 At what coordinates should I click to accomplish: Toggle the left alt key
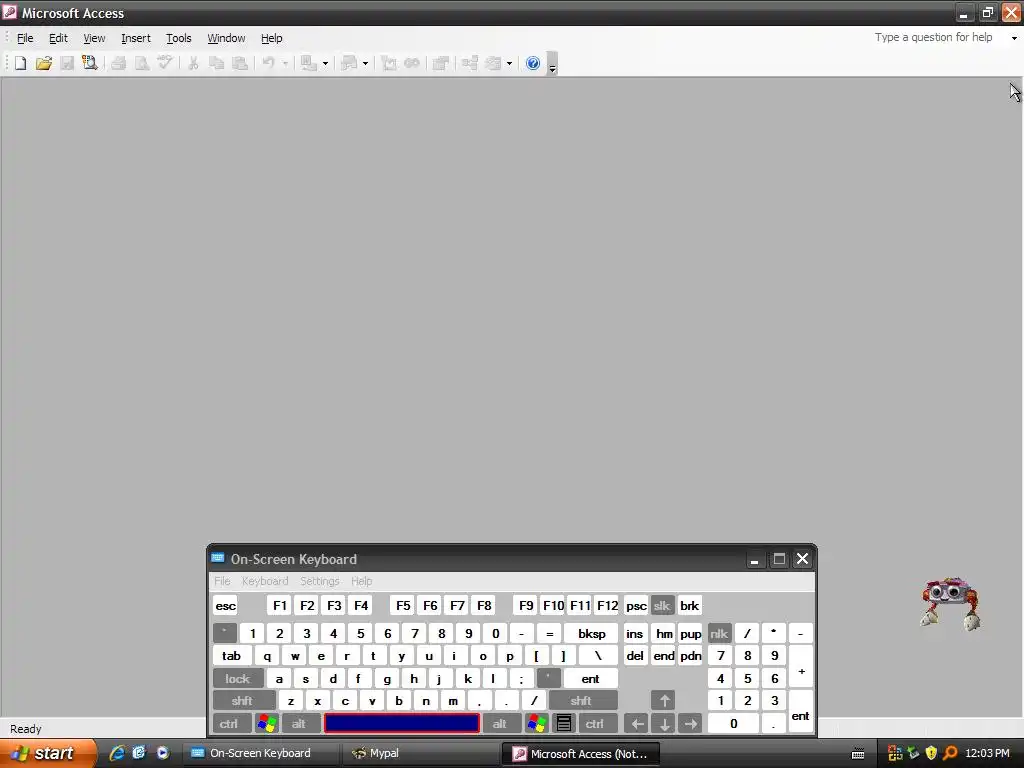tap(300, 724)
